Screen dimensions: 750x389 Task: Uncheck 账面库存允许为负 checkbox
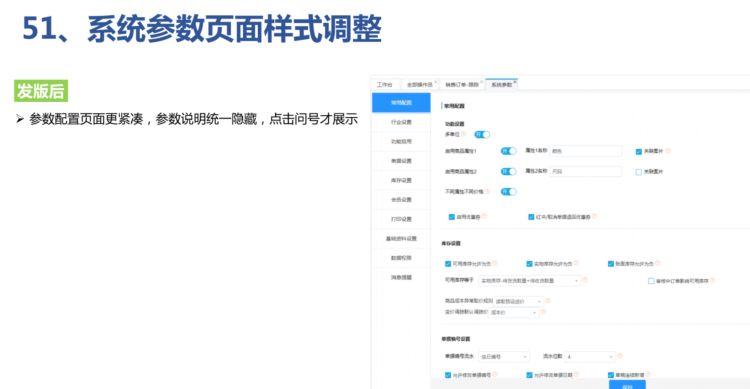pos(611,264)
